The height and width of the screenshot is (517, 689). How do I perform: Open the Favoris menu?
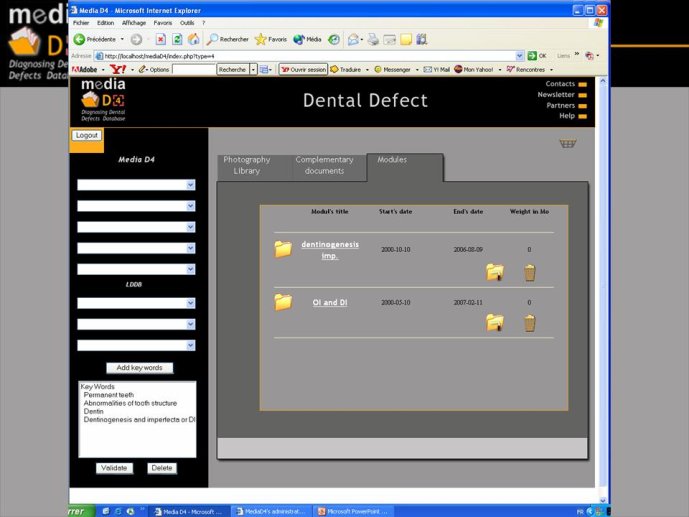(x=163, y=23)
